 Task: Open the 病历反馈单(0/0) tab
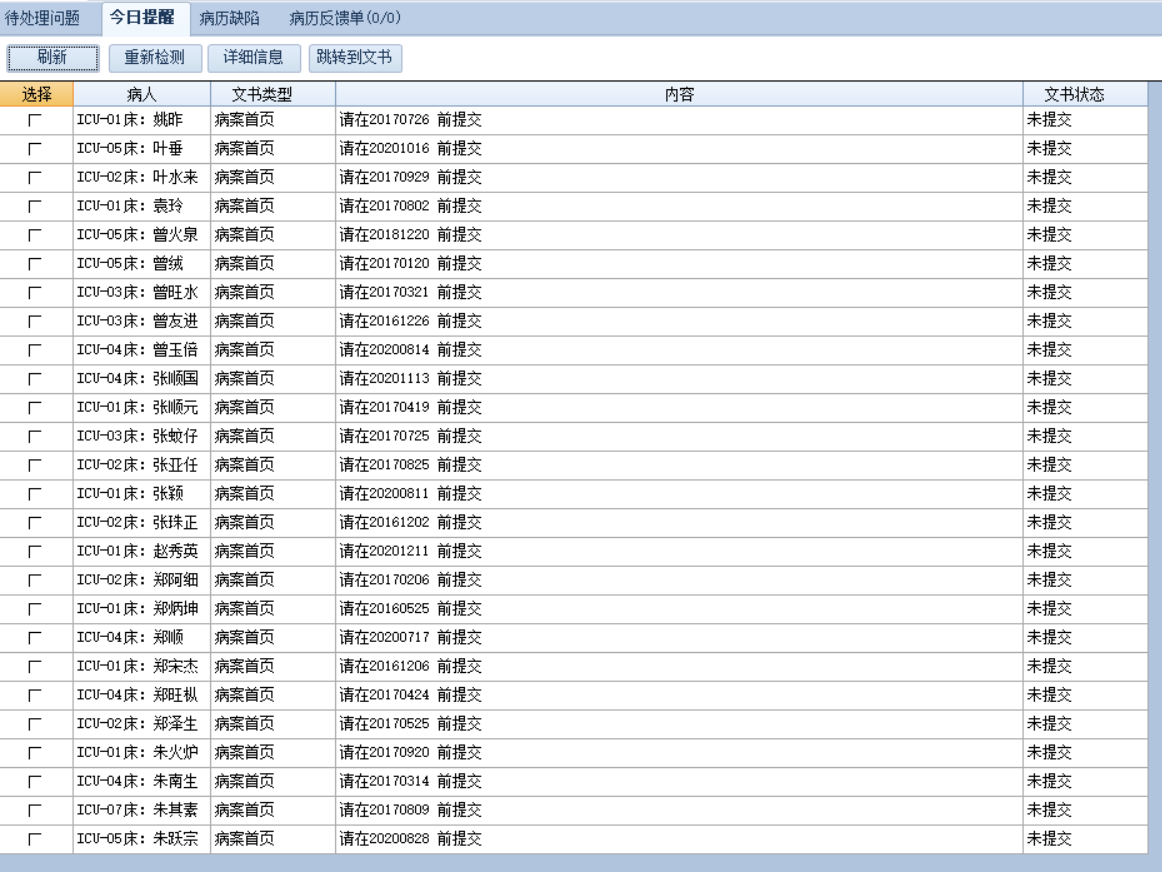click(x=345, y=19)
